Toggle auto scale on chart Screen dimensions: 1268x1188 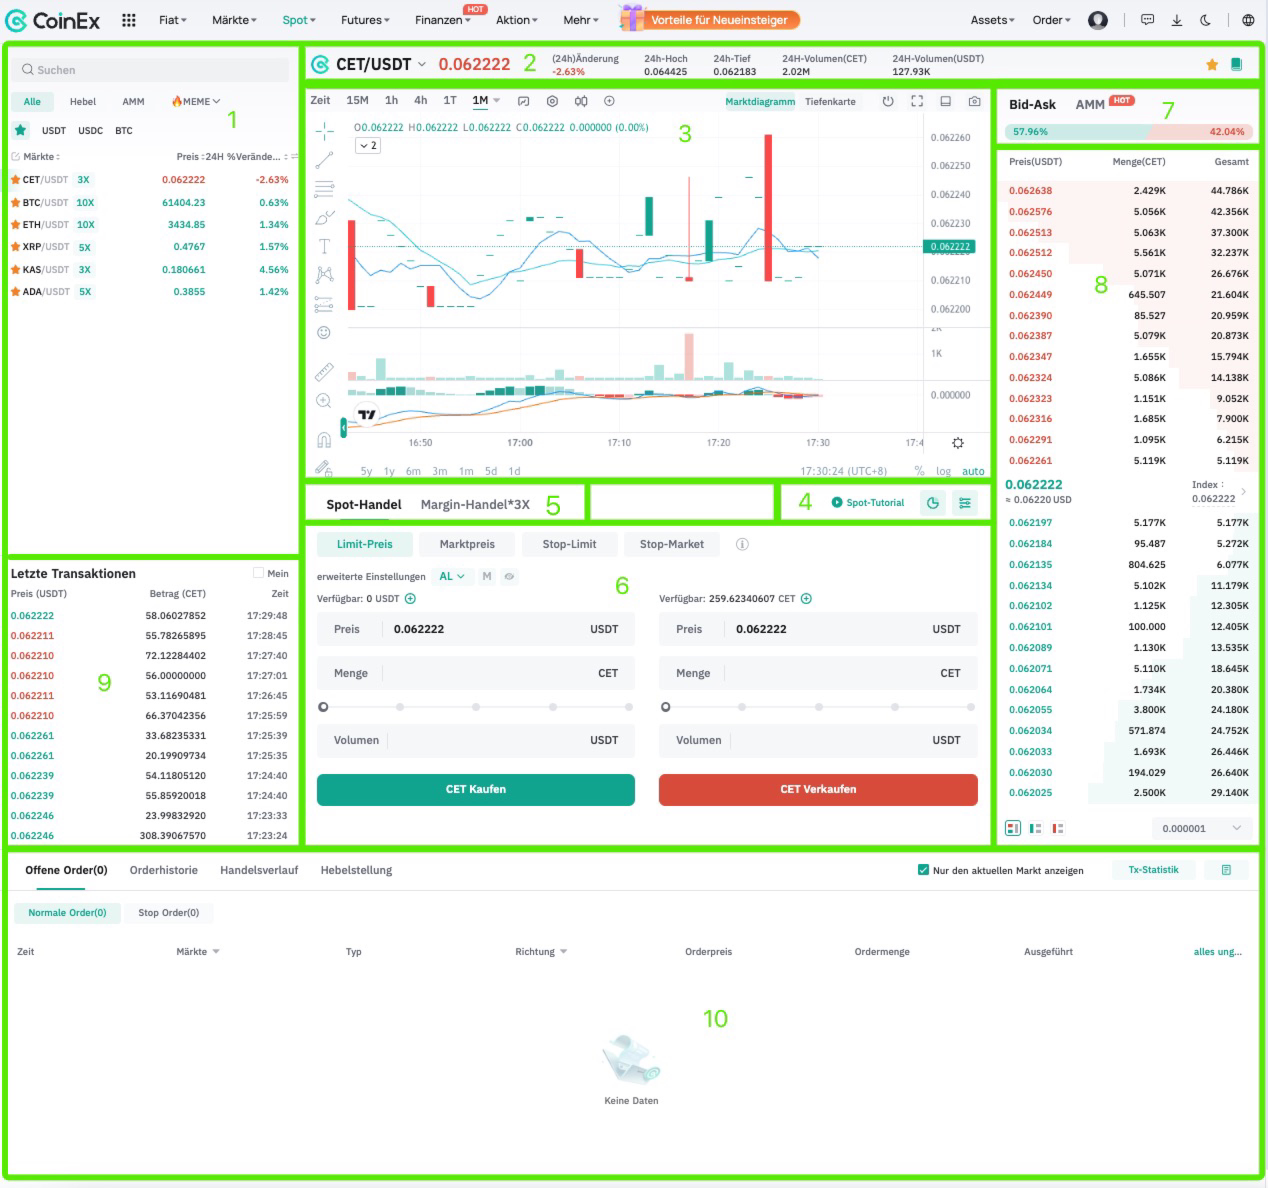[x=973, y=471]
